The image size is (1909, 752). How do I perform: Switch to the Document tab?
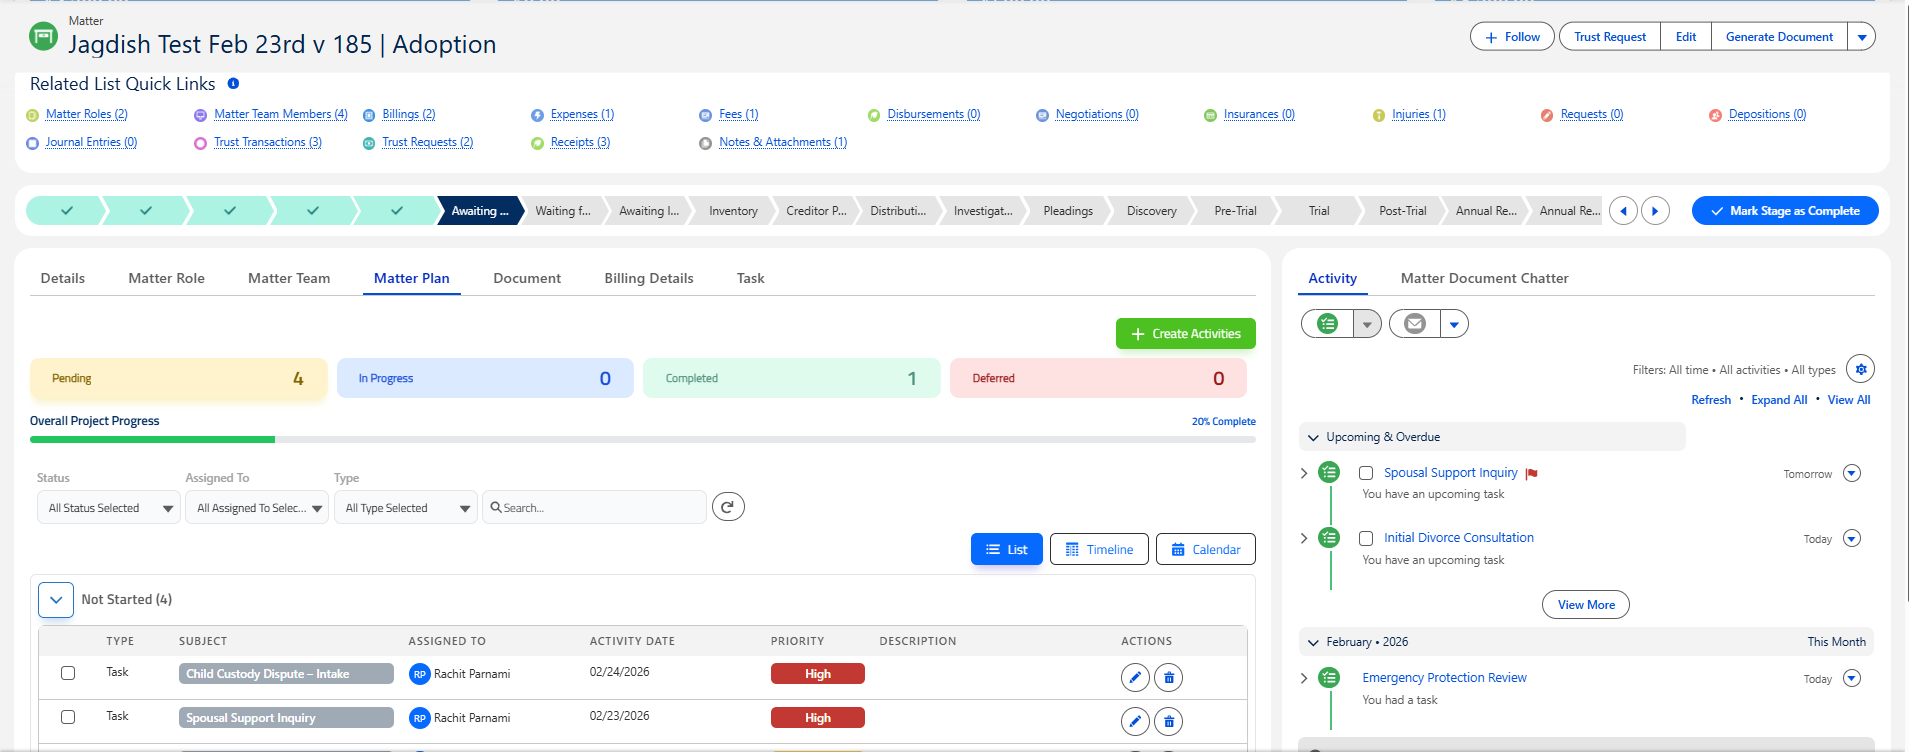(x=527, y=278)
